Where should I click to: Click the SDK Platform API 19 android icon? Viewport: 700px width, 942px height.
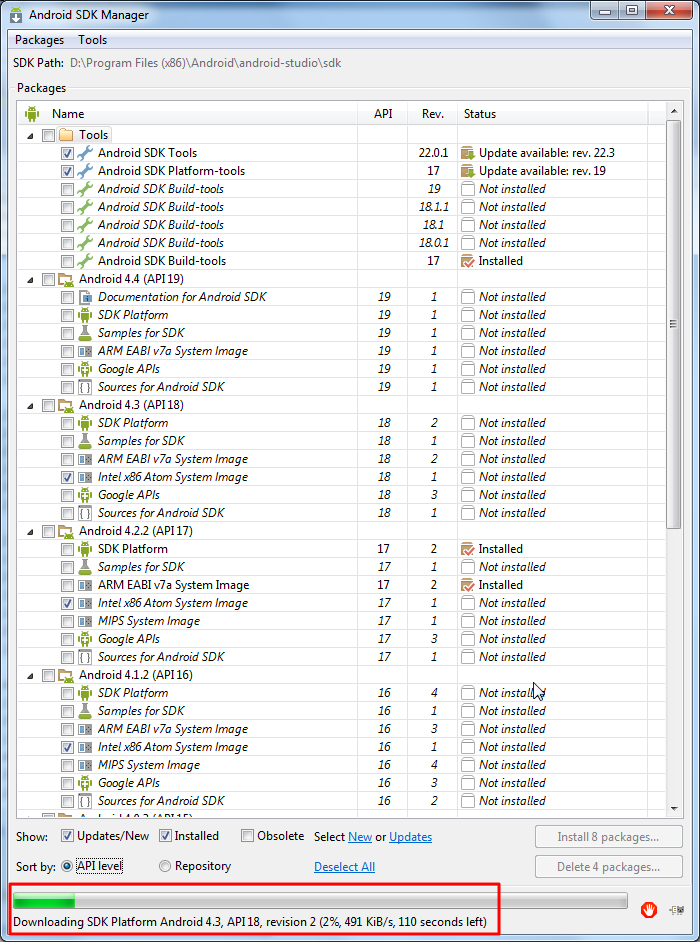tap(85, 315)
